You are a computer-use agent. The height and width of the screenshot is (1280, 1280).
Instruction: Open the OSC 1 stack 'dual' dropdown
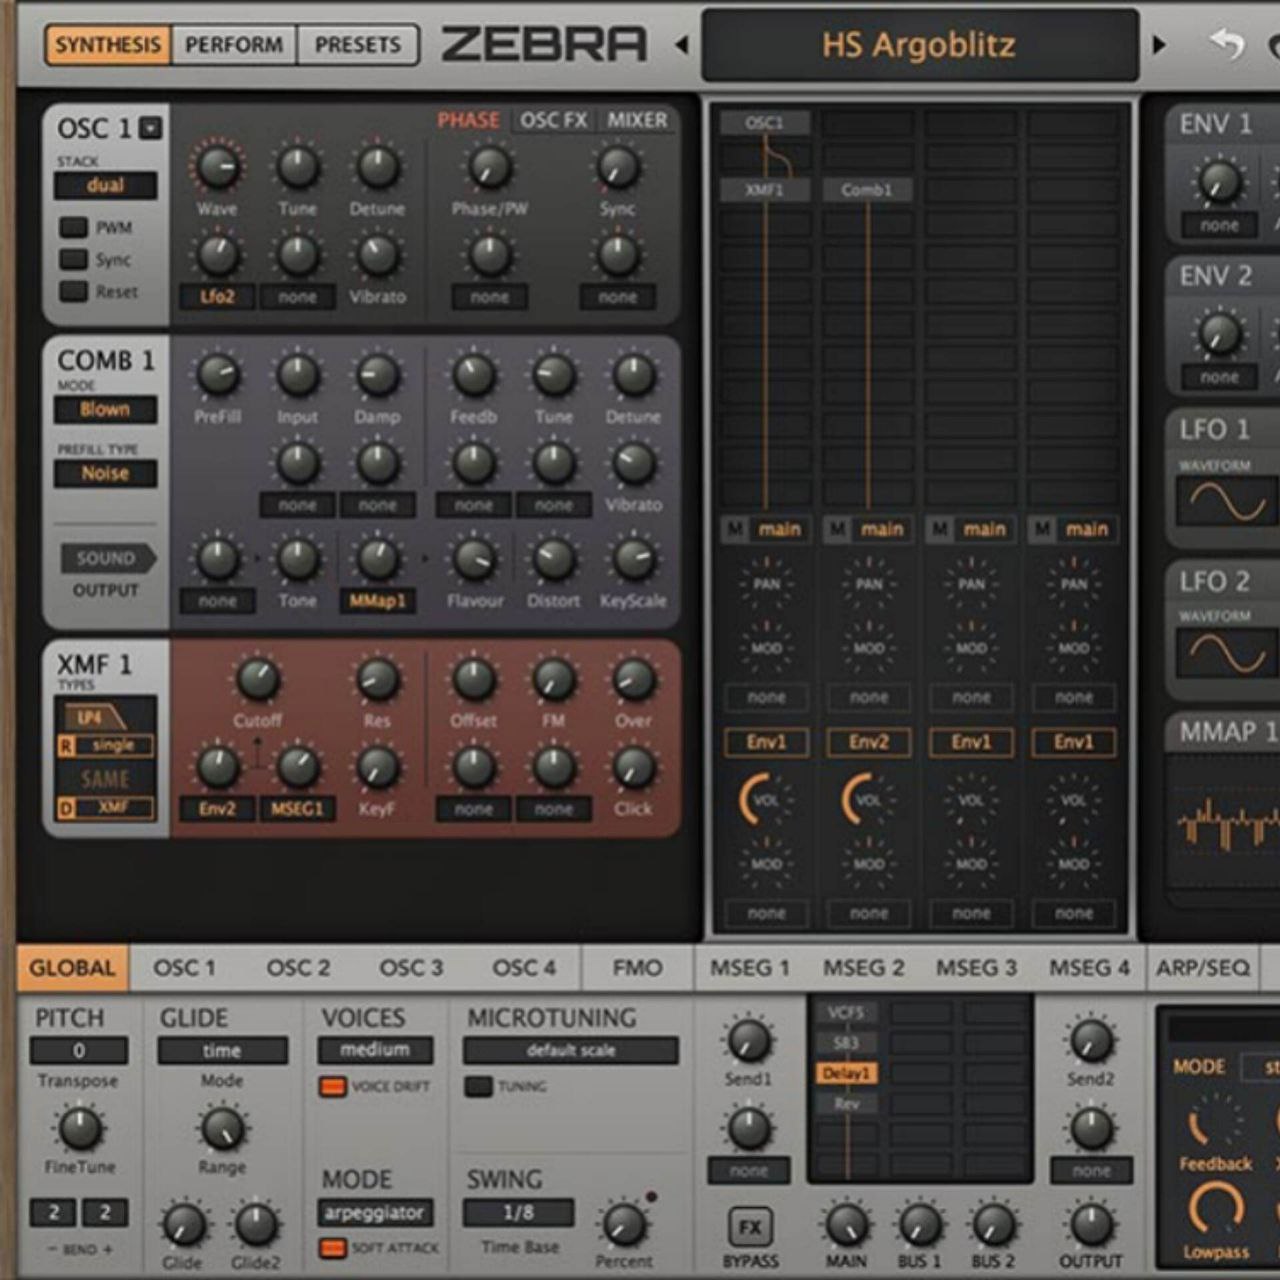coord(105,185)
